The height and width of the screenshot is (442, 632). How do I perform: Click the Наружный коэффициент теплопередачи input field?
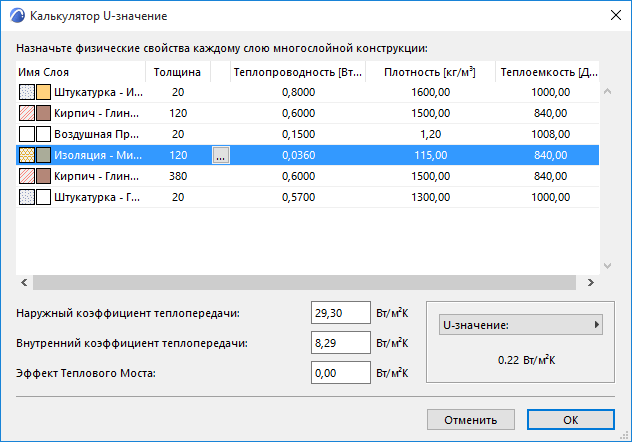tap(341, 313)
